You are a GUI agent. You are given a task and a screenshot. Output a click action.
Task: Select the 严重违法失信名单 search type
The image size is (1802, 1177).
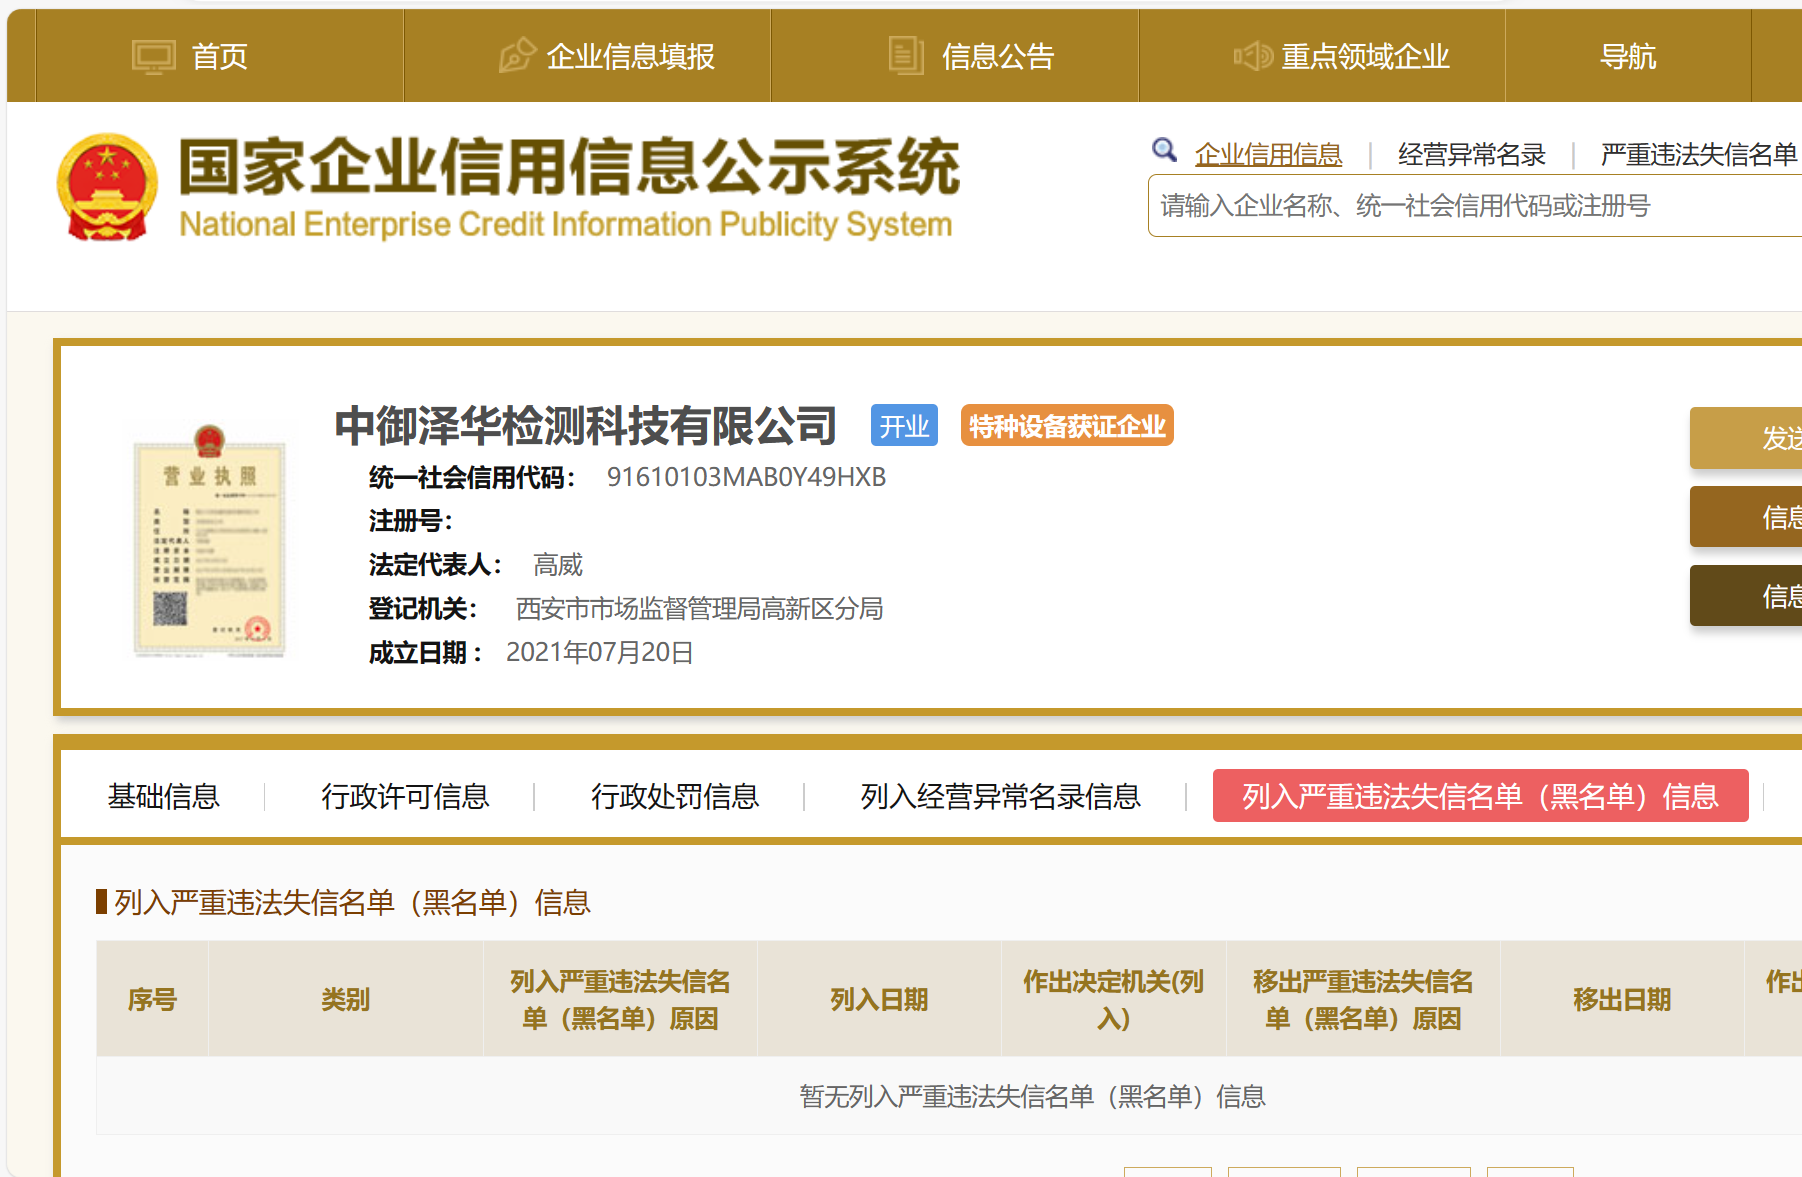(1698, 154)
